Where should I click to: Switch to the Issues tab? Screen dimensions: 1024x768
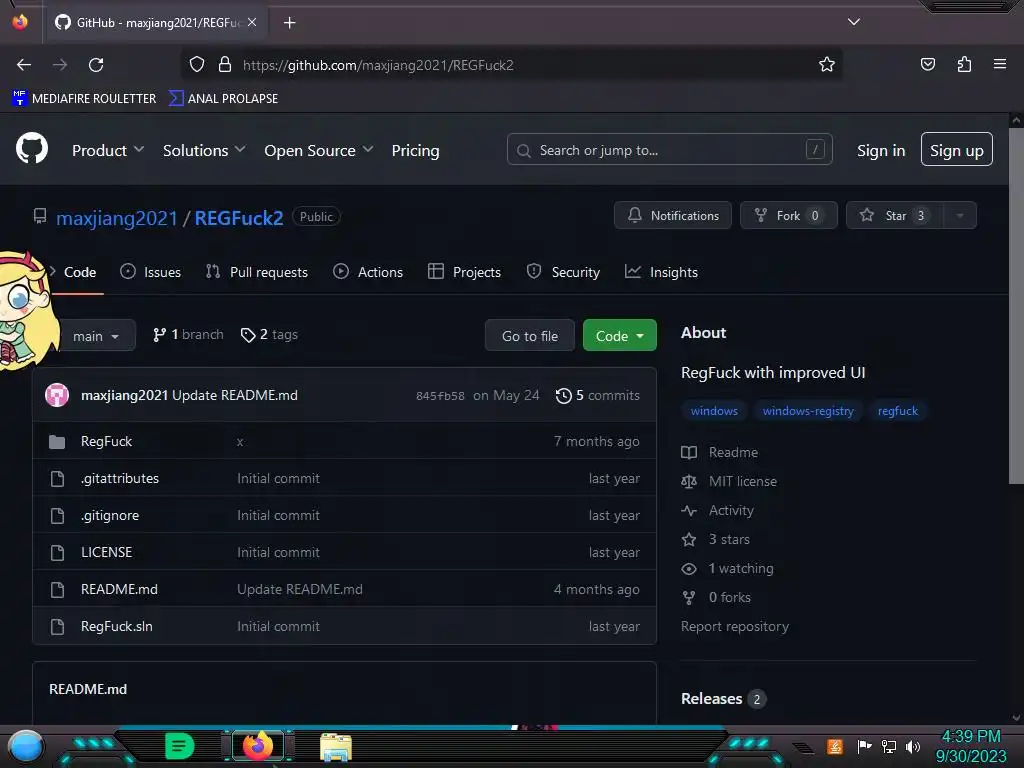tap(150, 272)
